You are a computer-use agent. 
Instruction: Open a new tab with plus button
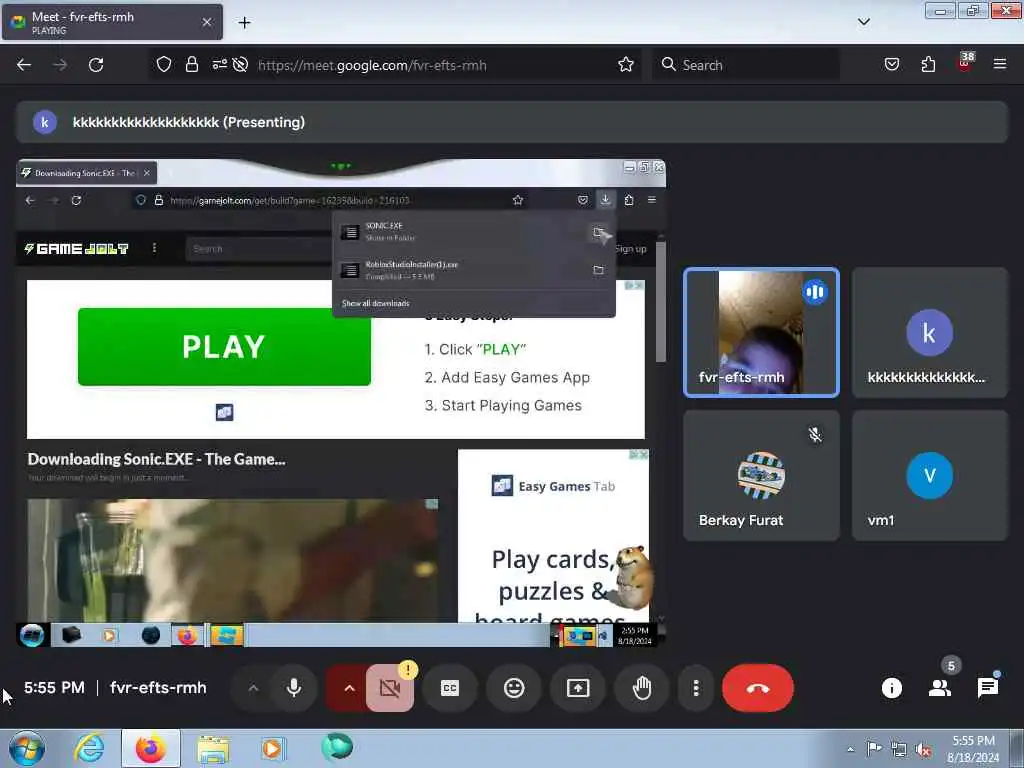click(244, 23)
